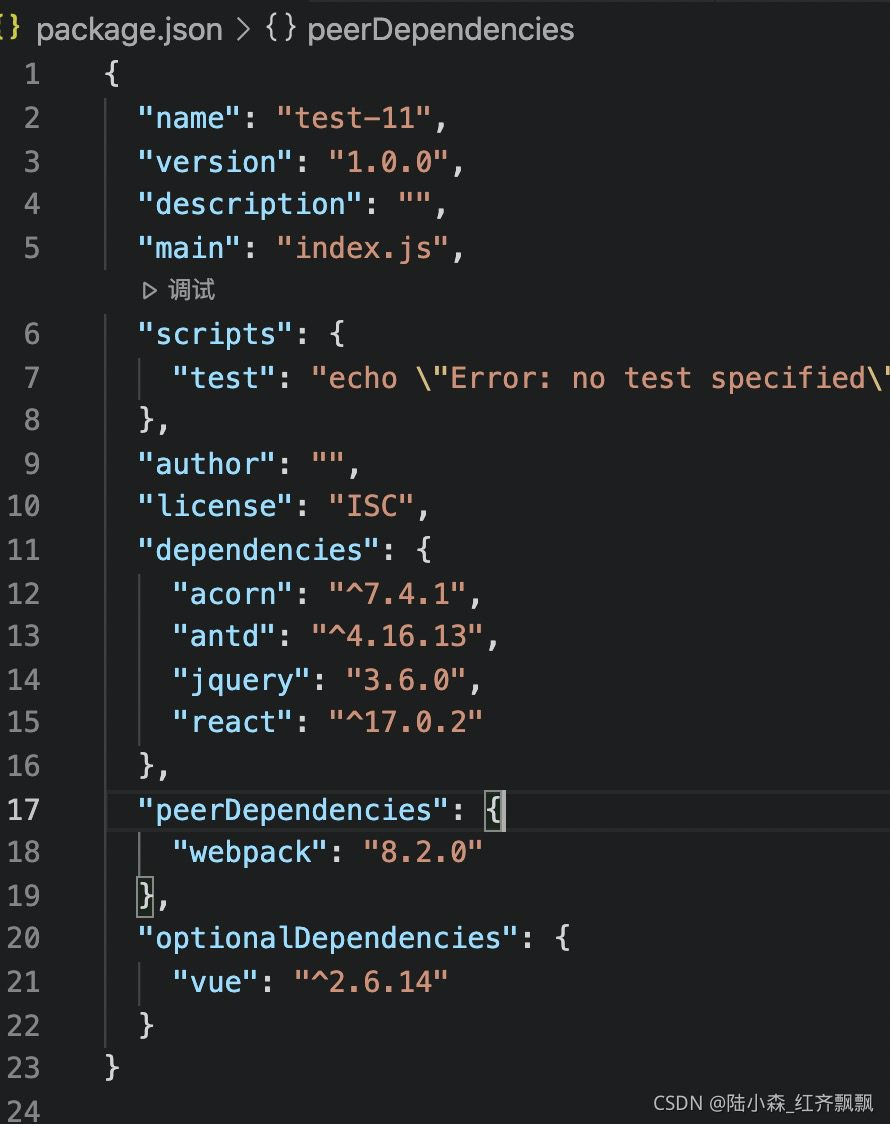890x1124 pixels.
Task: Click the package.json breadcrumb segment
Action: pos(129,30)
